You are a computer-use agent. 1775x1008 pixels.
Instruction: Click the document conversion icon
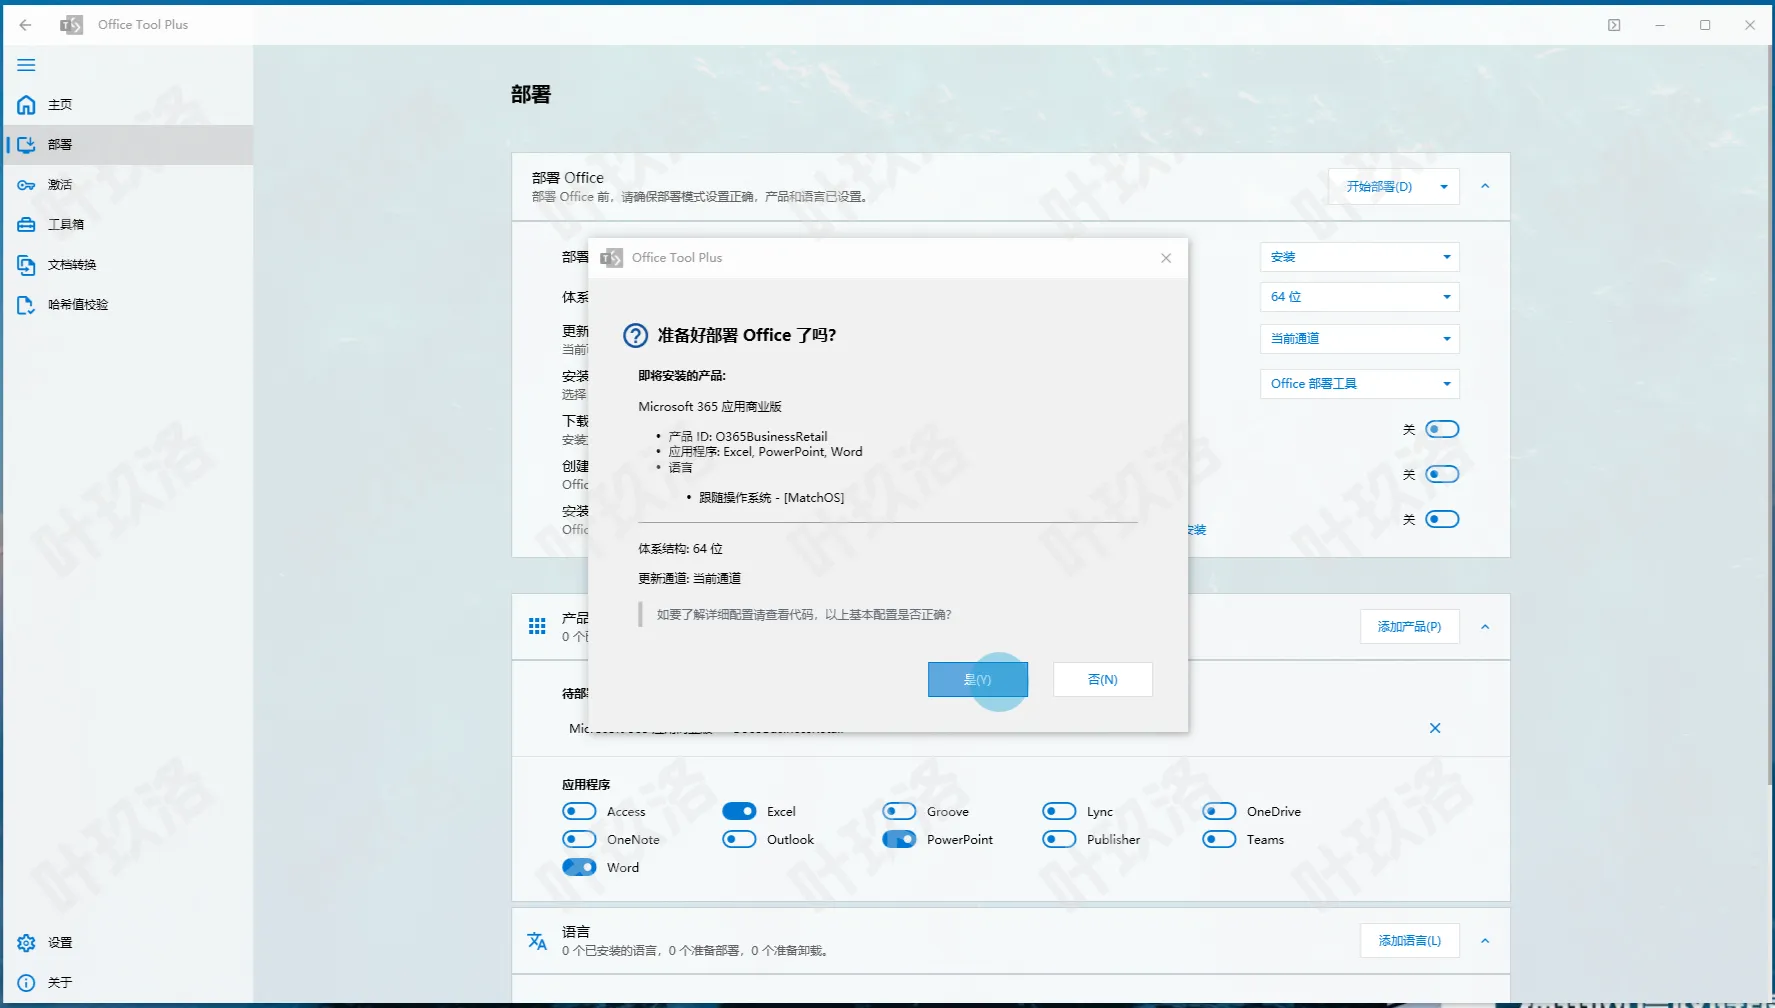26,265
